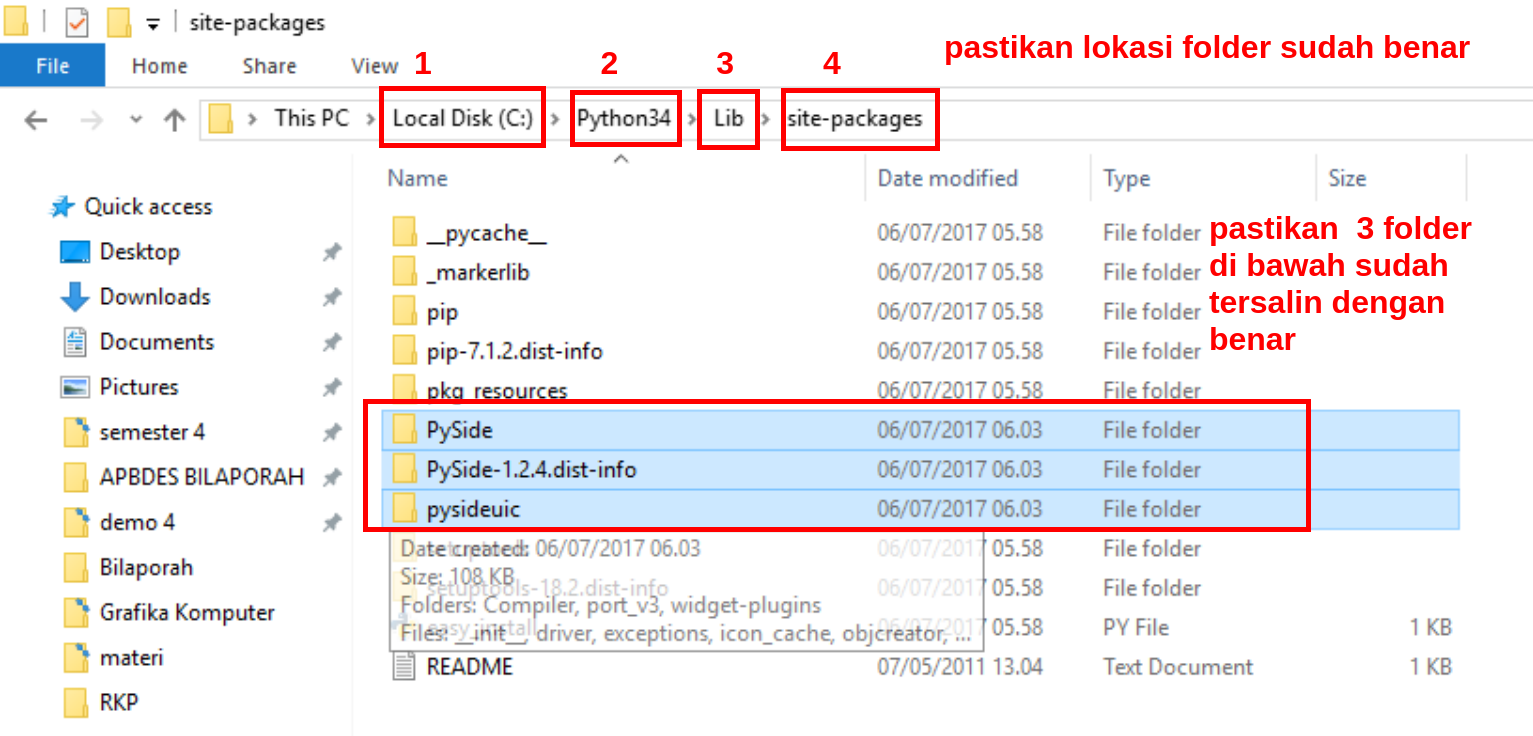Open demo 4 folder in sidebar
This screenshot has height=736, width=1533.
point(137,522)
